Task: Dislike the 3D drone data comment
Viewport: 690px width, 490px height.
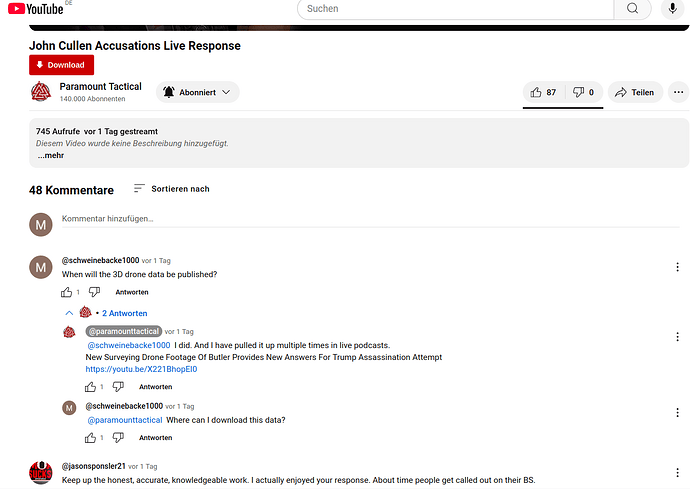Action: click(x=94, y=292)
